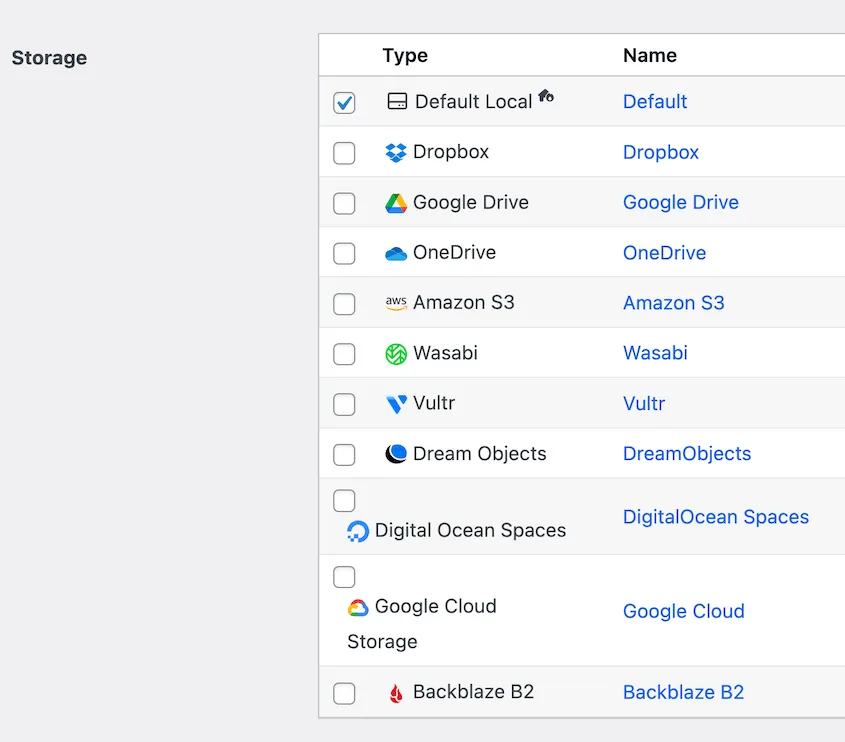The width and height of the screenshot is (845, 742).
Task: Open the Wasabi name link
Action: [655, 353]
